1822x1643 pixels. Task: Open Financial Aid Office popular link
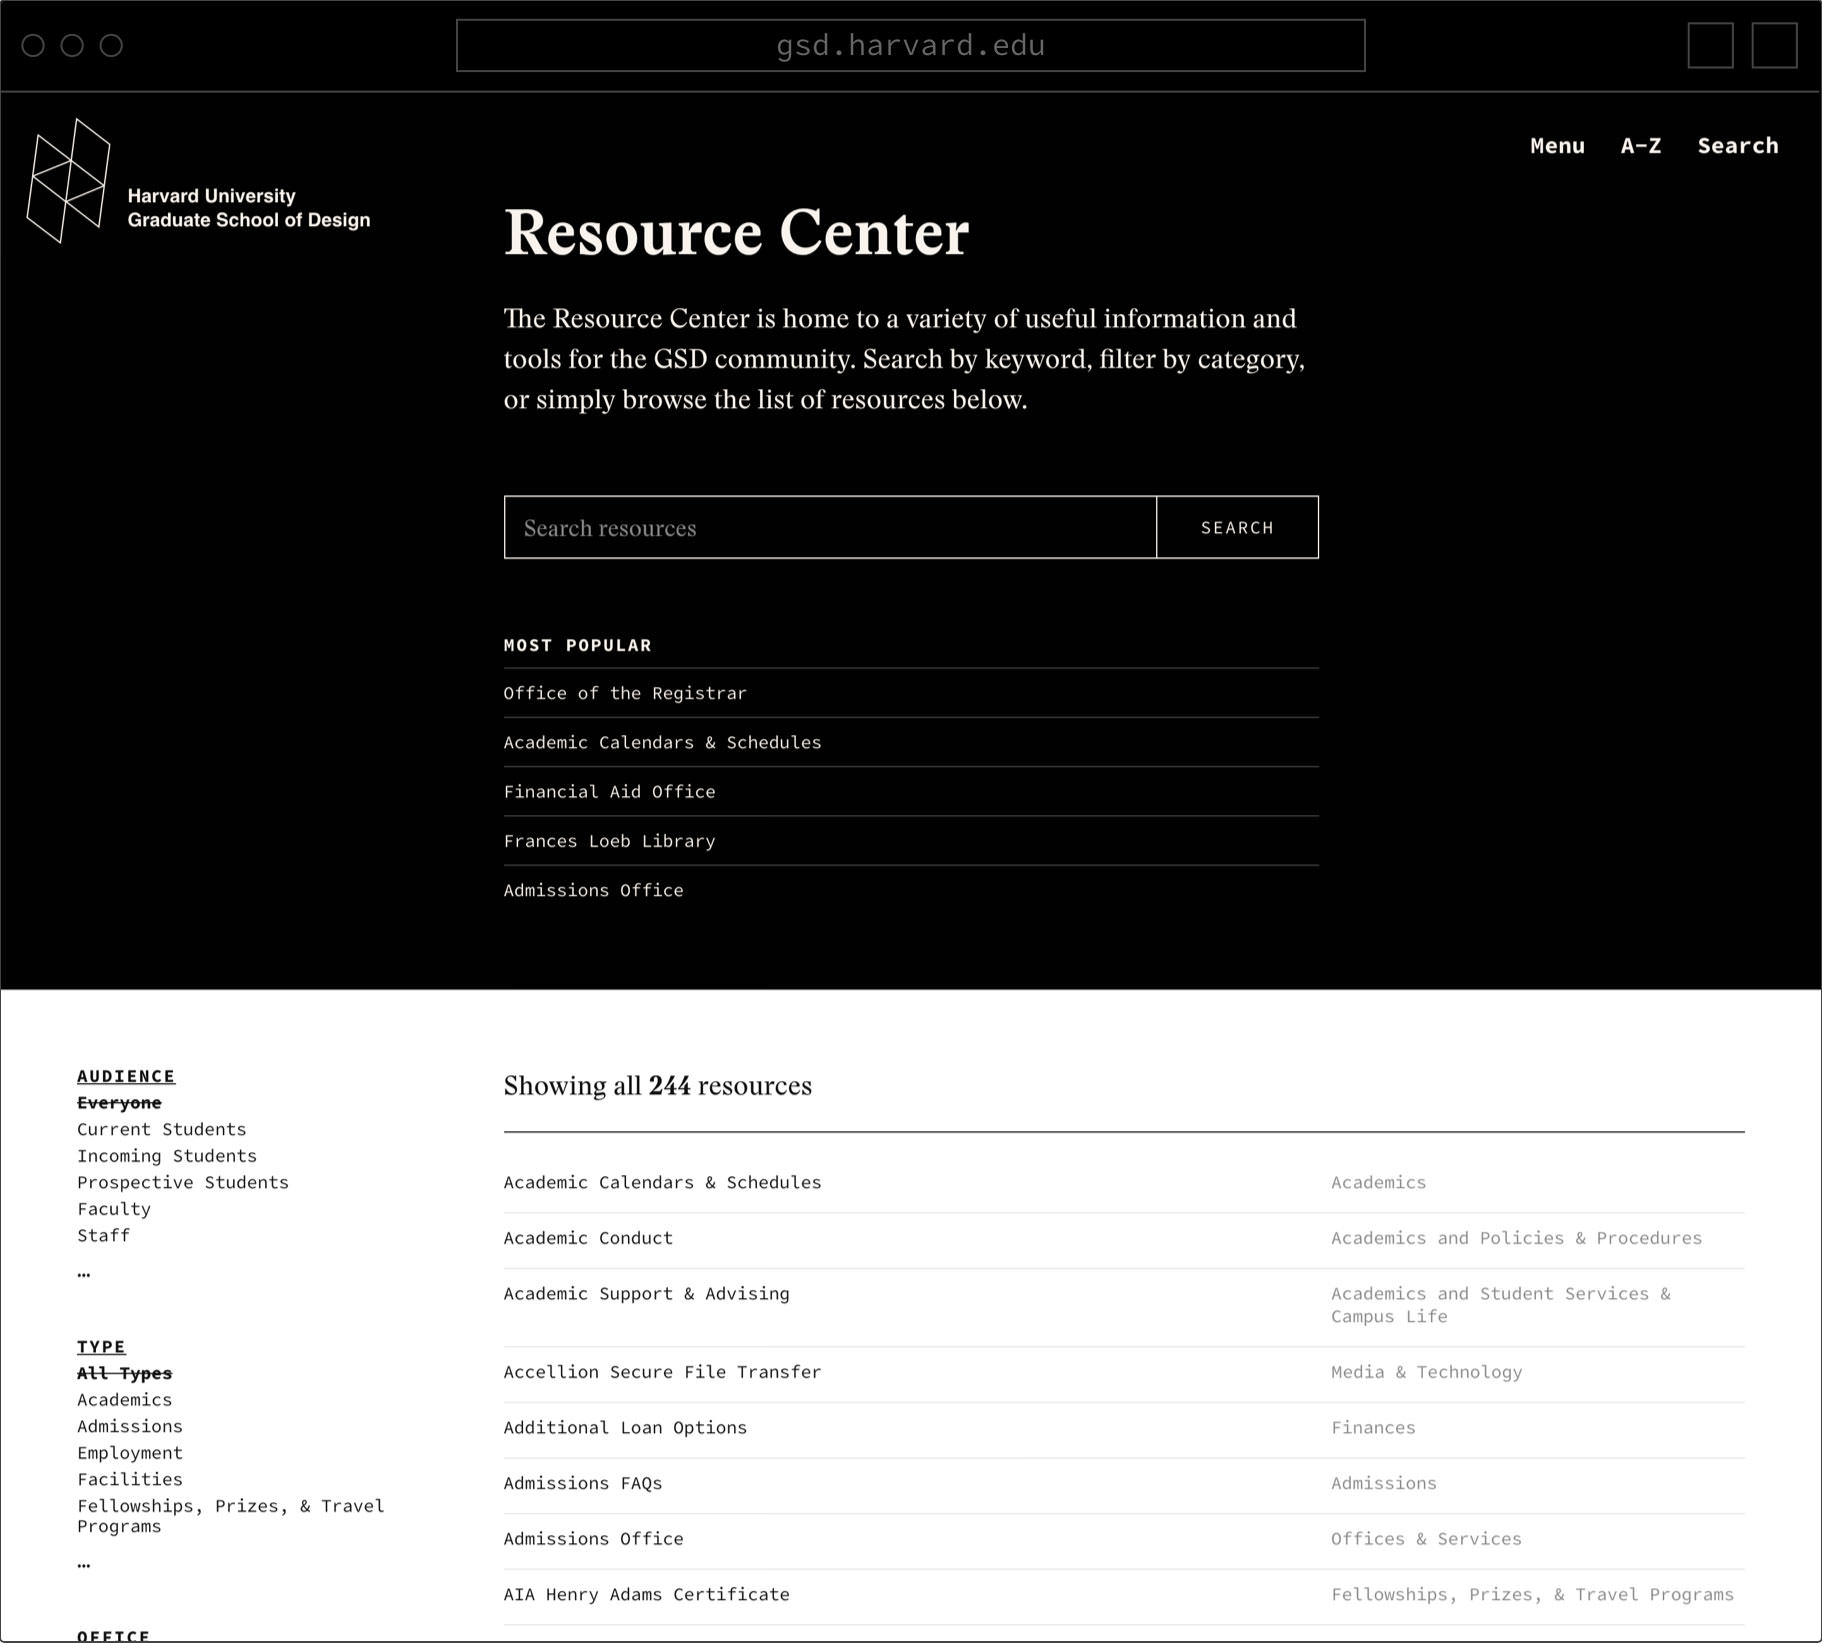(x=609, y=791)
